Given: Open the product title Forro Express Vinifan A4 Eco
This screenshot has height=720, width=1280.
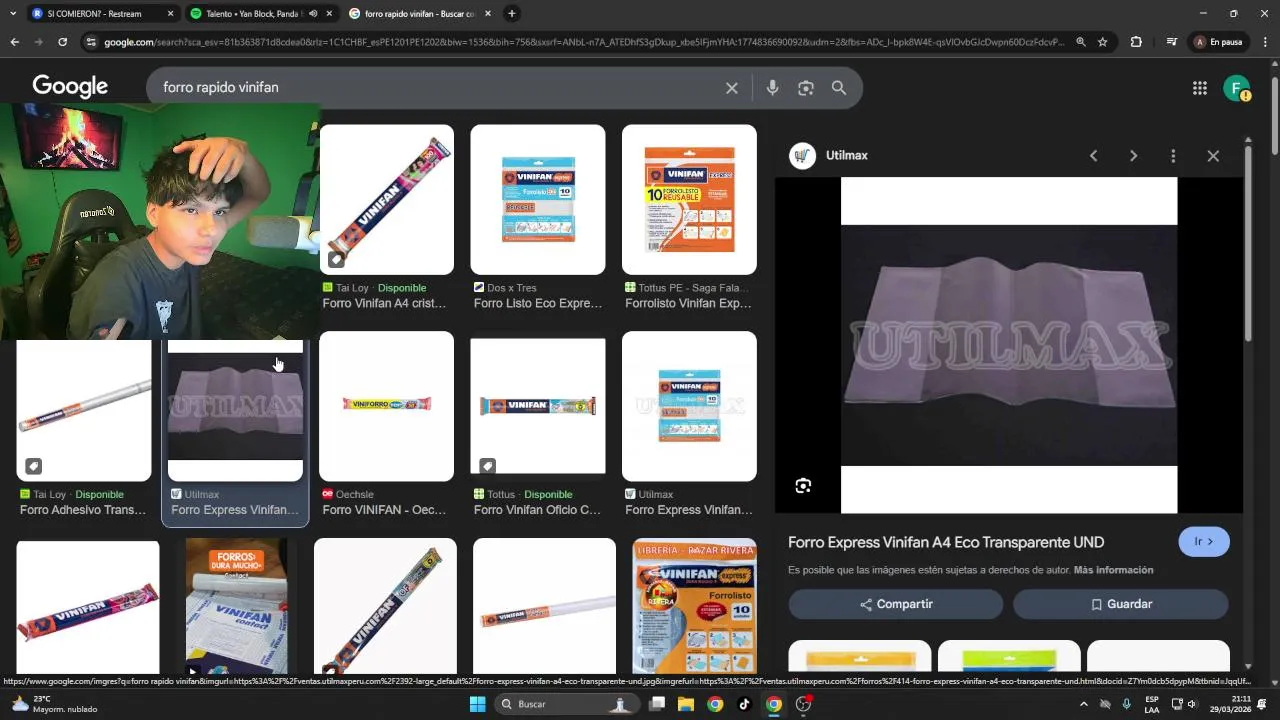Looking at the screenshot, I should click(946, 542).
